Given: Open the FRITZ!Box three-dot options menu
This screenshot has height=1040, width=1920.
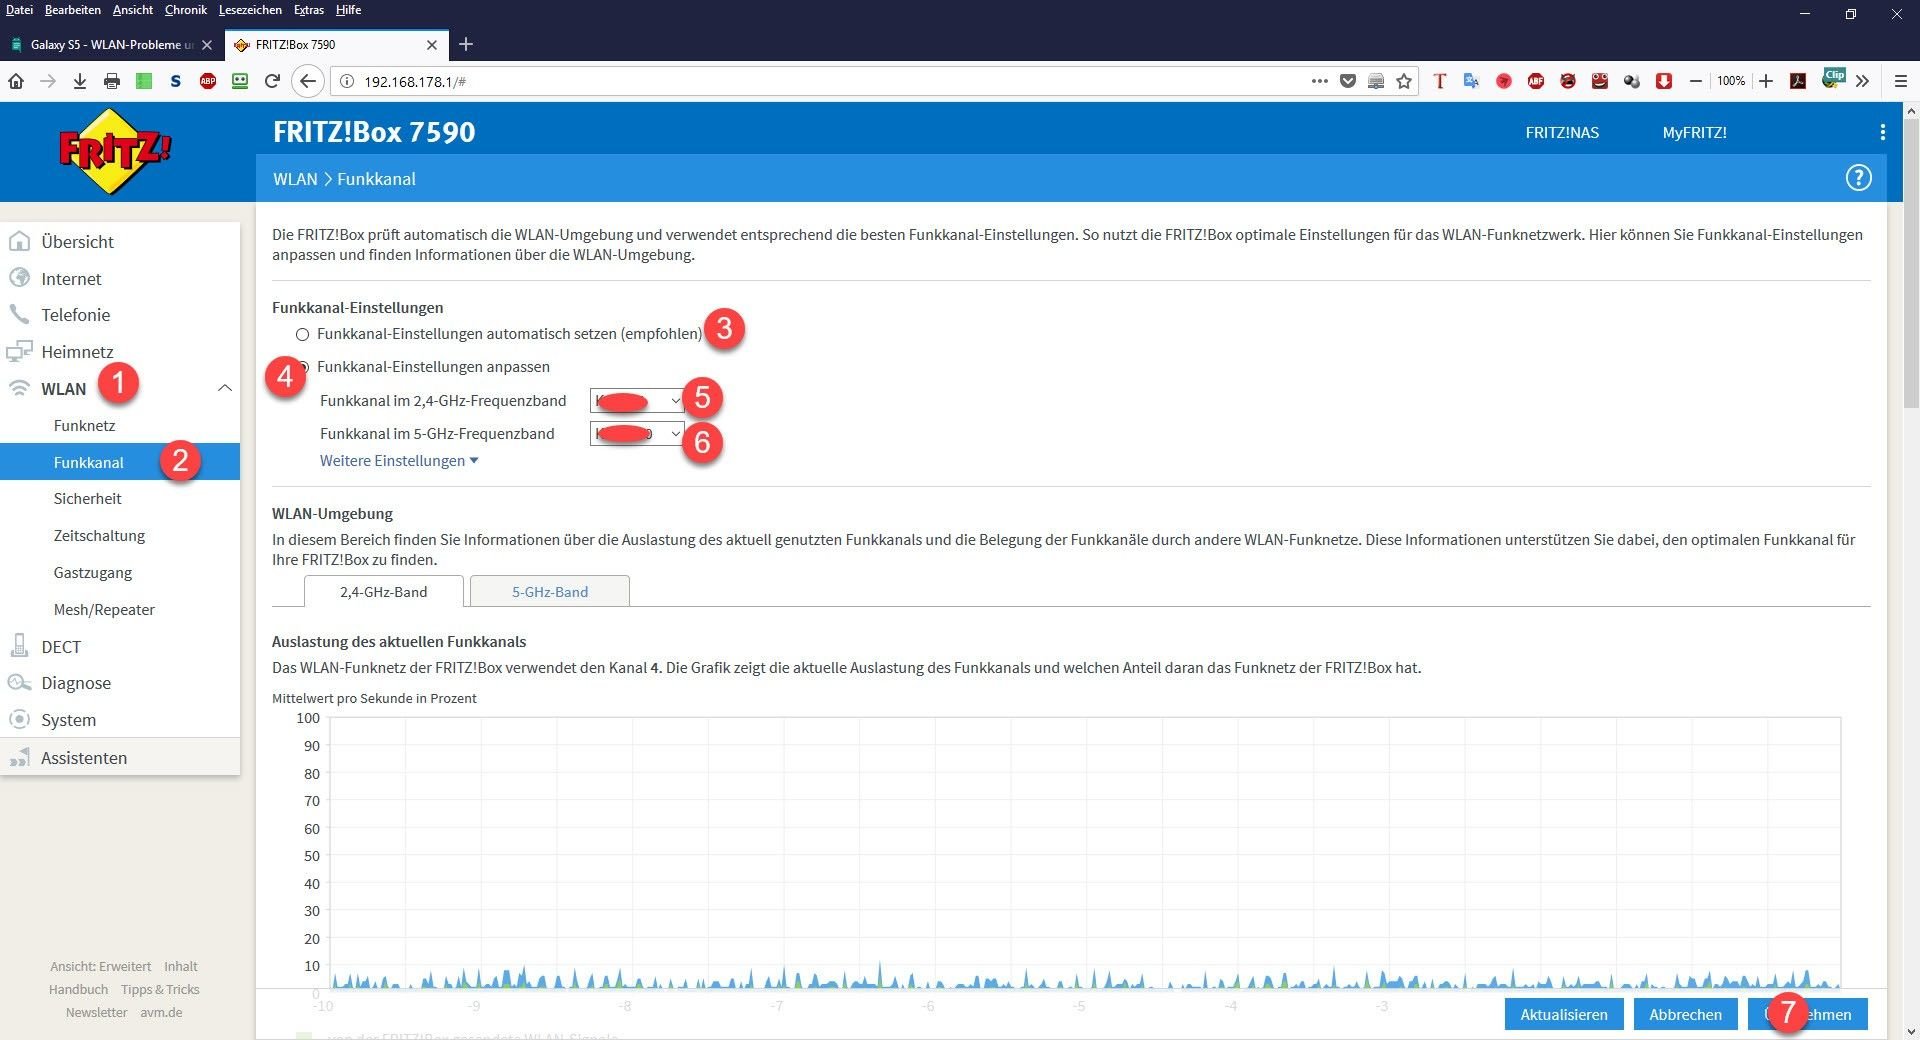Looking at the screenshot, I should [x=1883, y=132].
